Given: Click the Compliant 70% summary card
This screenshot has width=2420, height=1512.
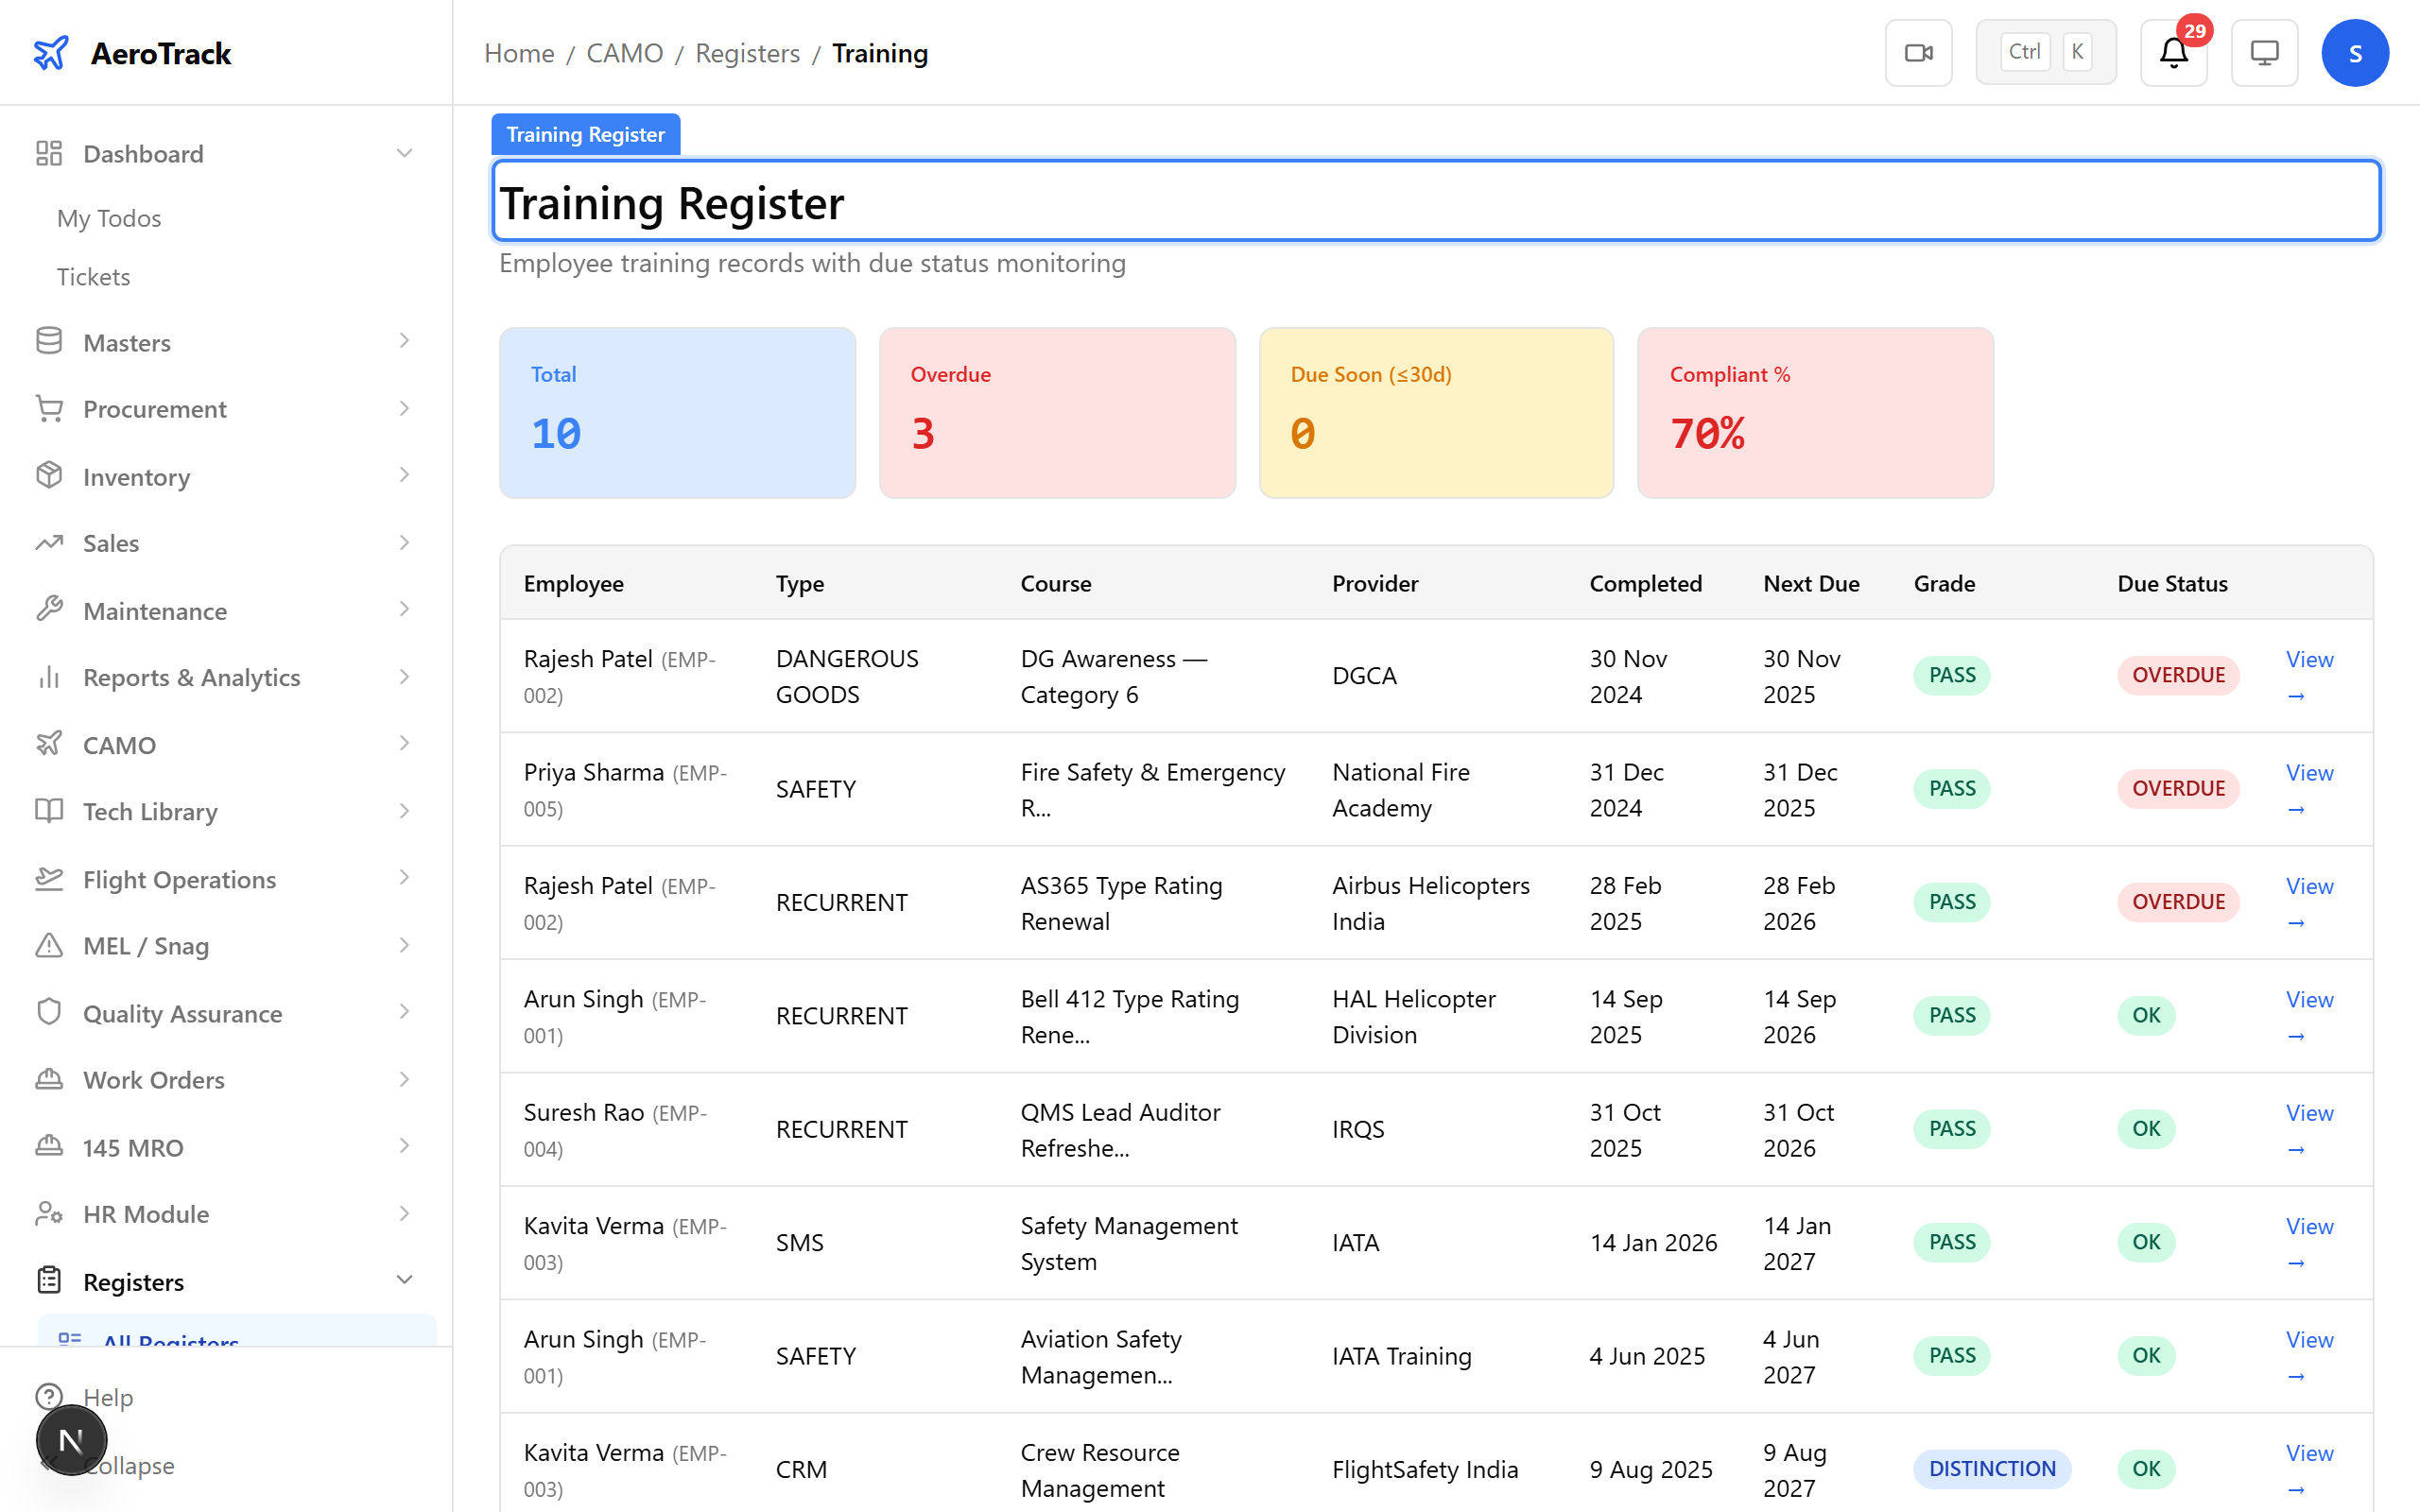Looking at the screenshot, I should pos(1814,412).
